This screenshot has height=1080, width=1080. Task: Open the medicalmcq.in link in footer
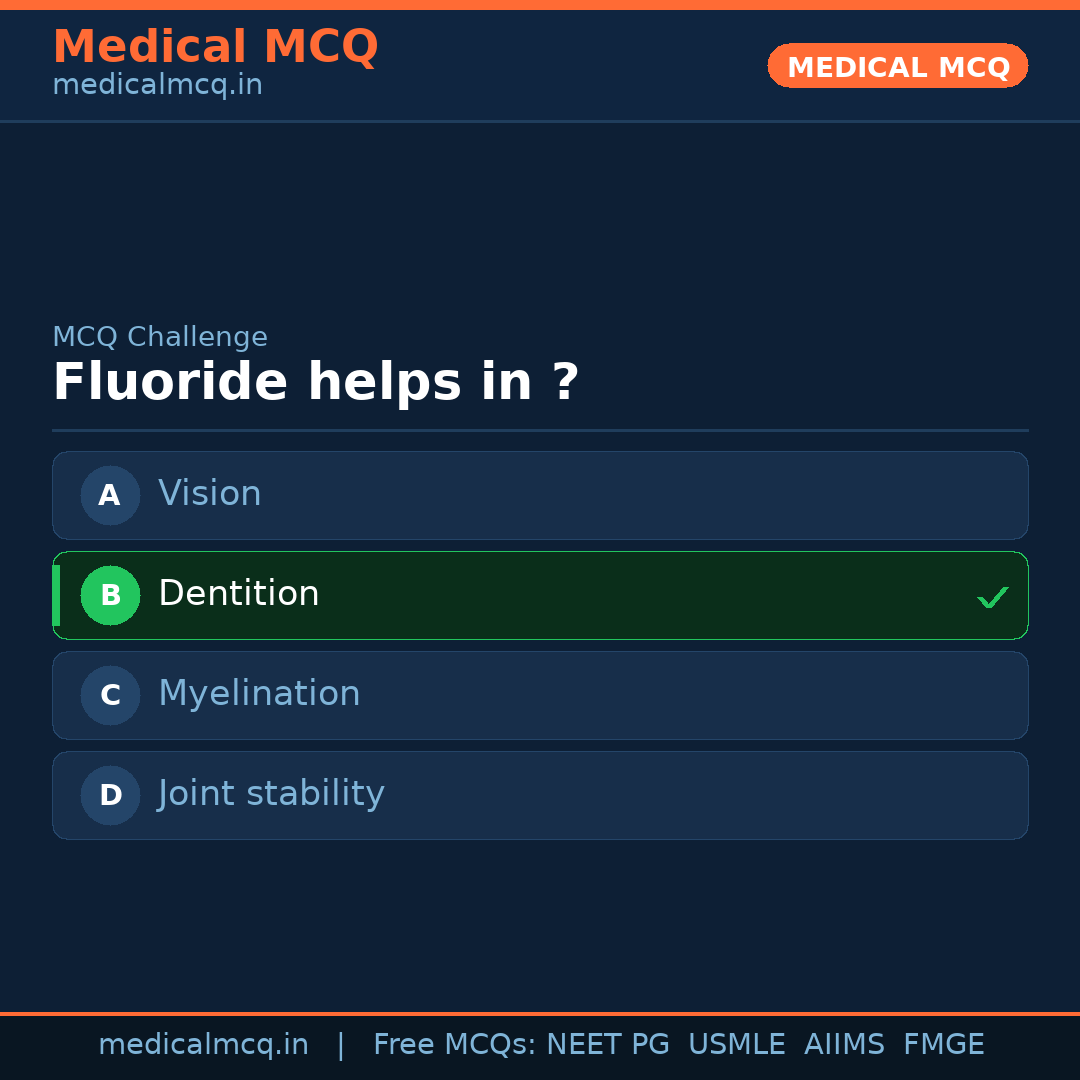click(x=203, y=1045)
